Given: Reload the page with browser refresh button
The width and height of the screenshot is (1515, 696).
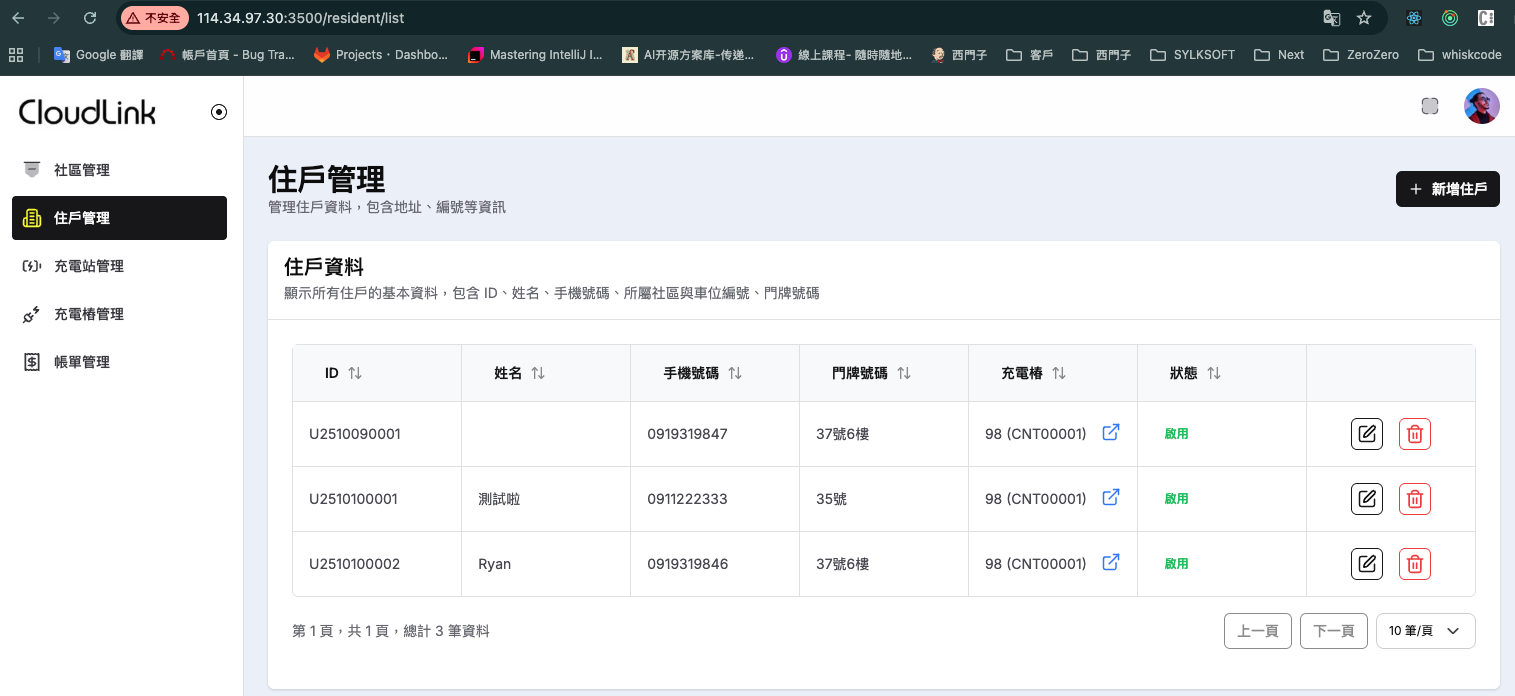Looking at the screenshot, I should click(90, 18).
